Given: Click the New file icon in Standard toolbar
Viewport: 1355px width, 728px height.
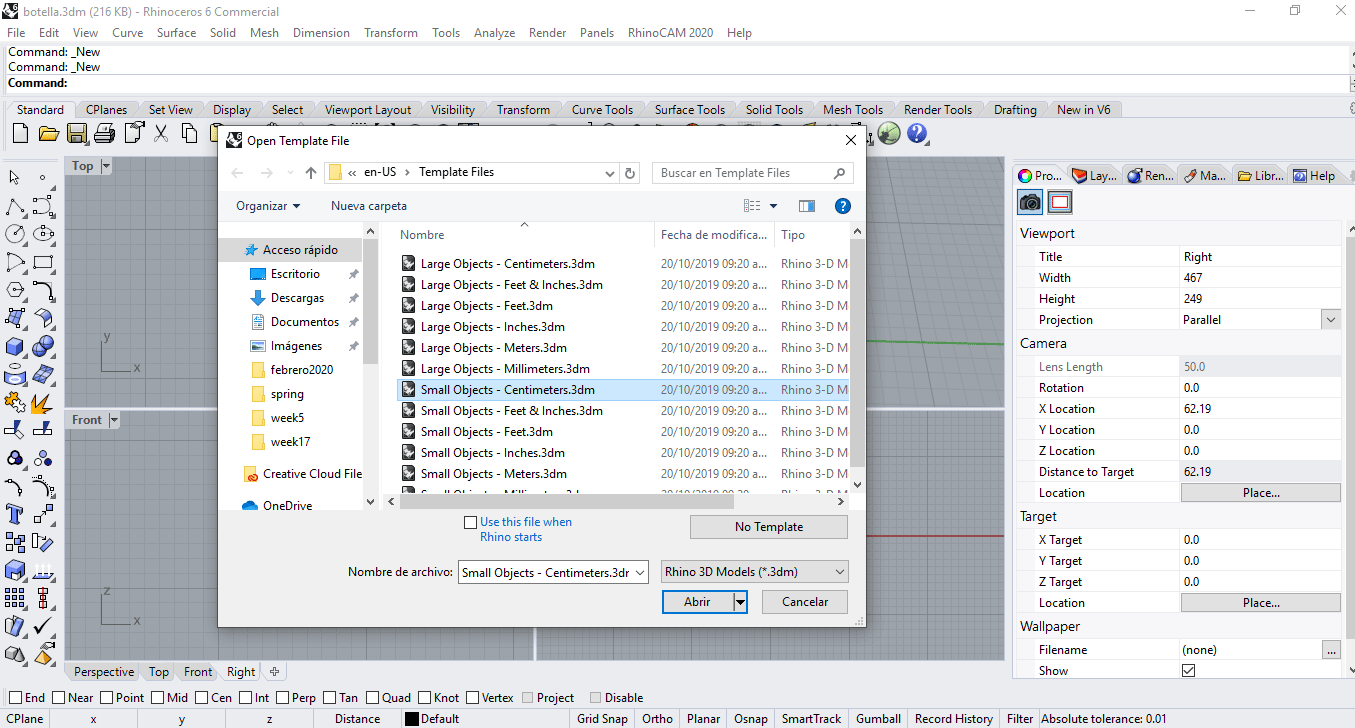Looking at the screenshot, I should (x=21, y=133).
